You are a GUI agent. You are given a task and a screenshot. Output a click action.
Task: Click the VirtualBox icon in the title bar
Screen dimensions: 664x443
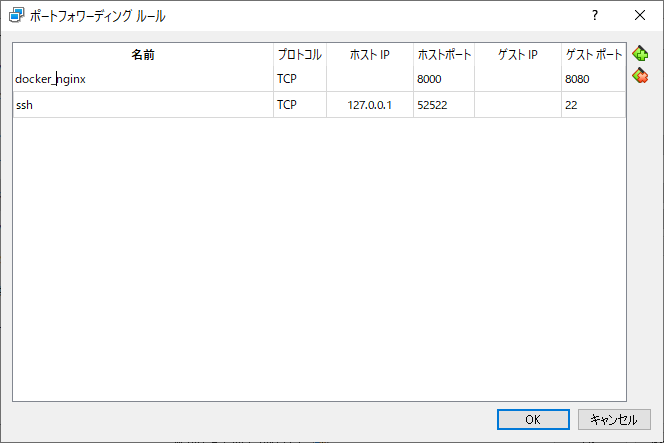pyautogui.click(x=16, y=16)
